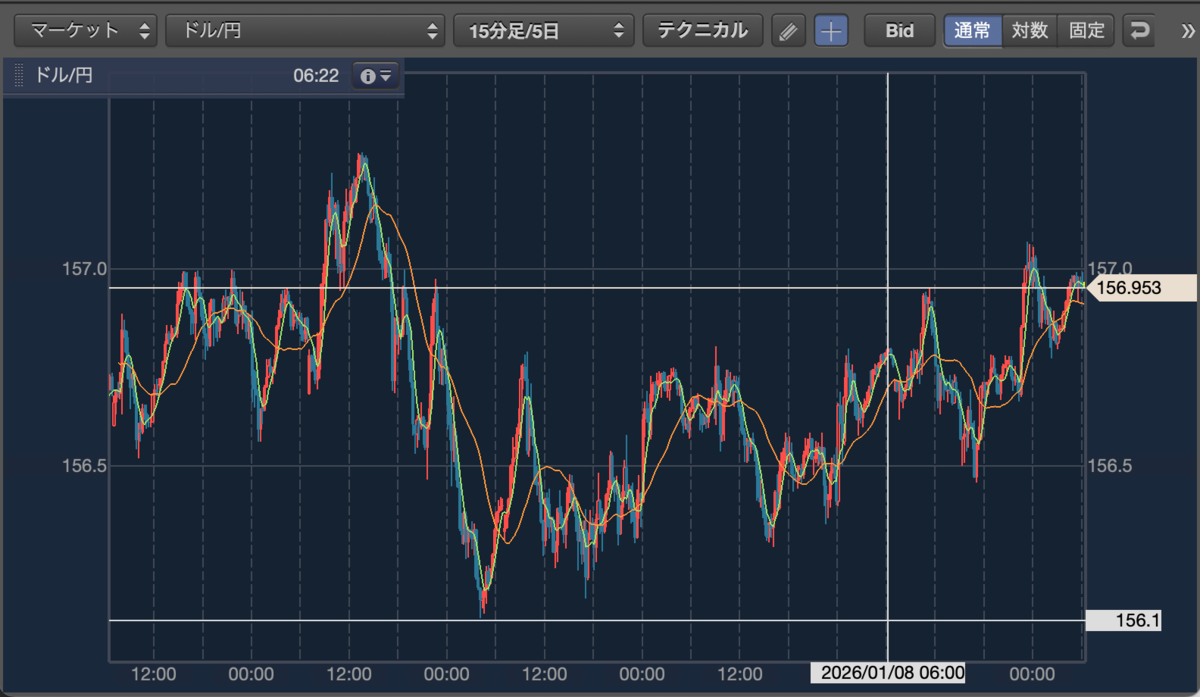Click the return arrow reset icon

pyautogui.click(x=1139, y=31)
